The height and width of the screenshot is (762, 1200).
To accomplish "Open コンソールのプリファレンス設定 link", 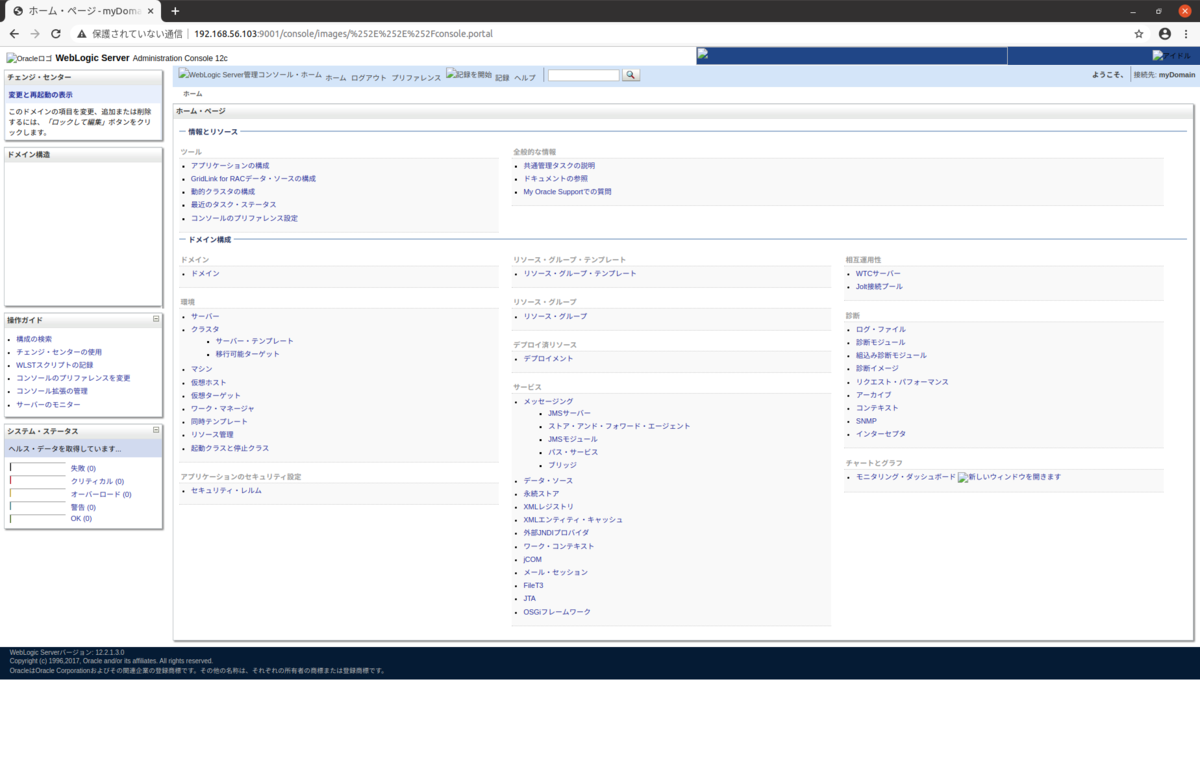I will (x=244, y=218).
